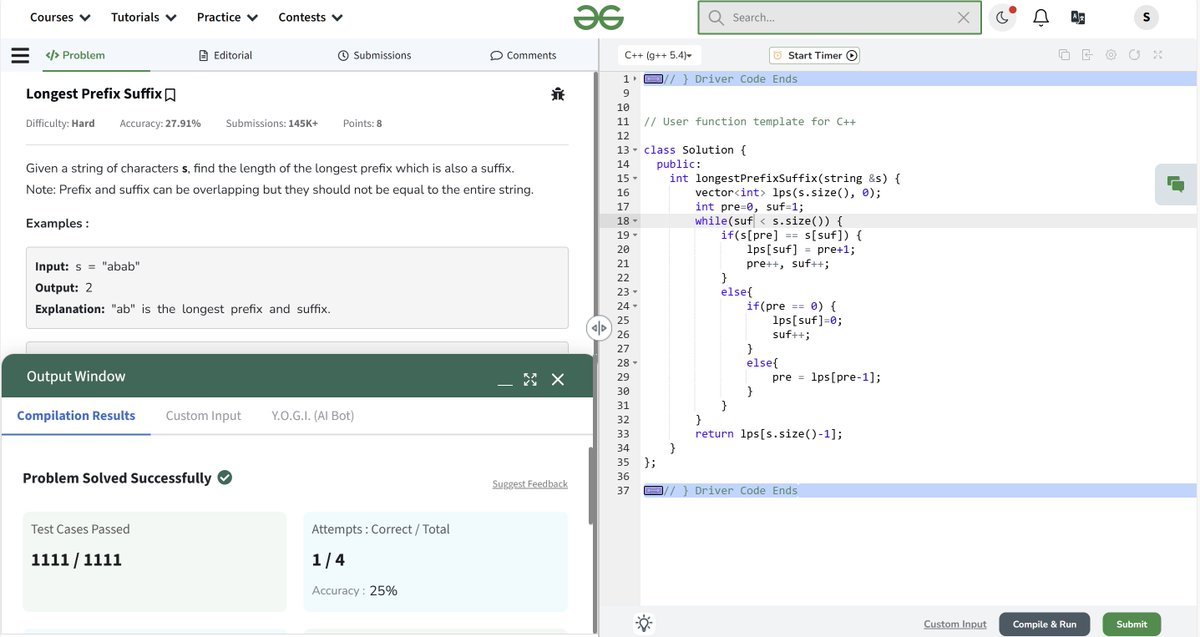Open the C++ (g++ 5.4) language dropdown
This screenshot has height=637, width=1200.
[x=658, y=56]
